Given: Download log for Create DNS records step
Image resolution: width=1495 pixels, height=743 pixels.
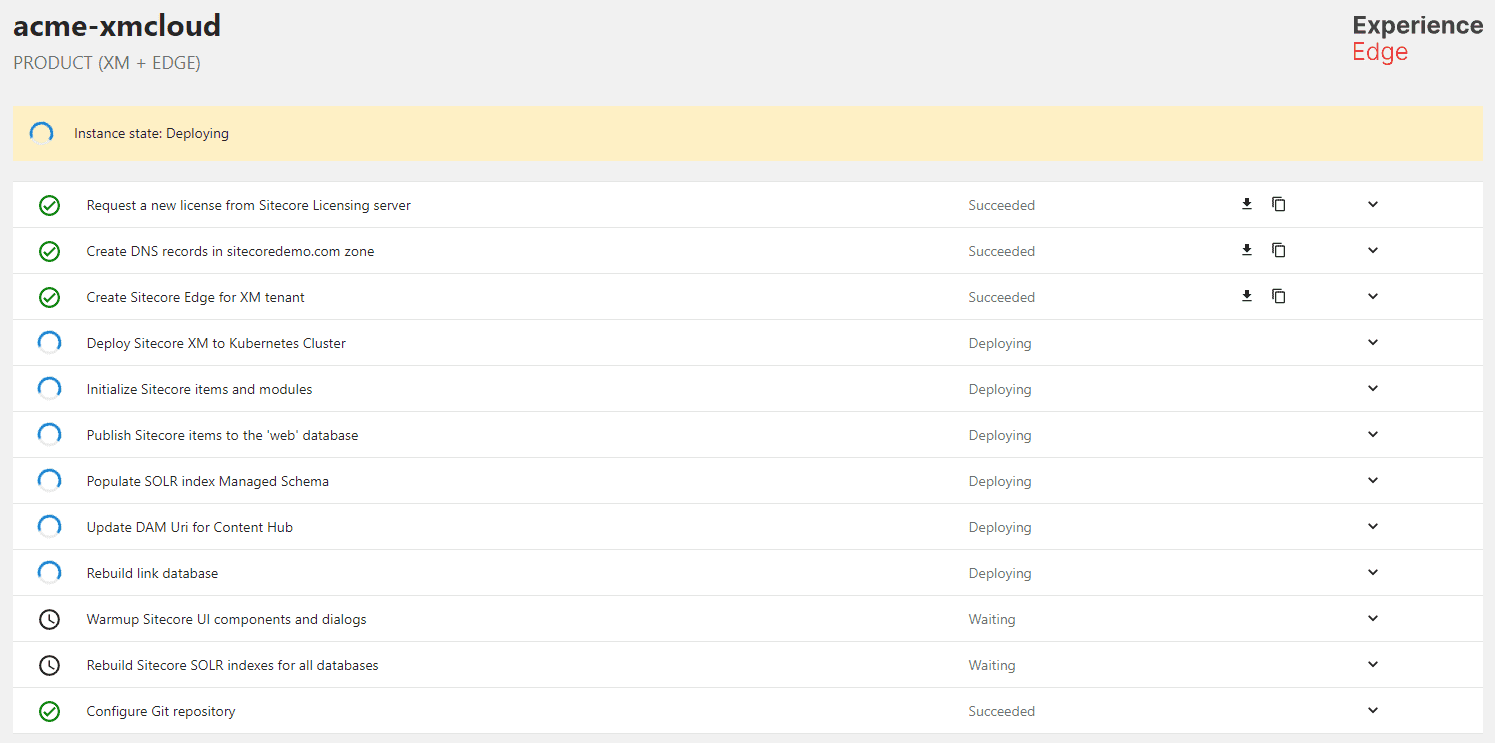Looking at the screenshot, I should click(x=1247, y=250).
